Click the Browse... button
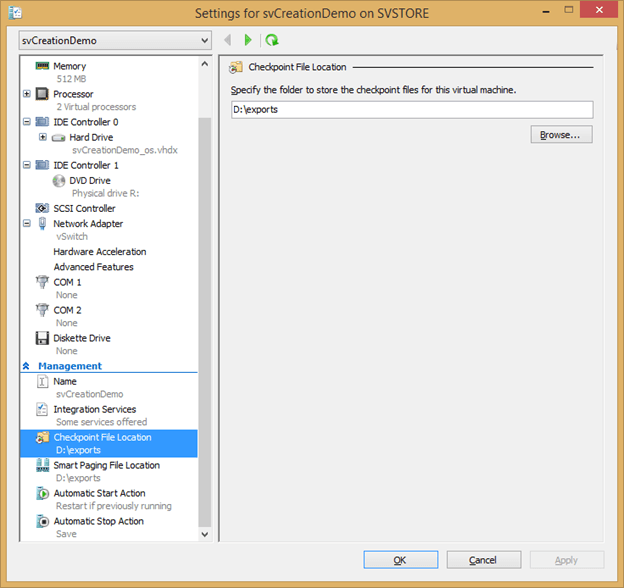This screenshot has width=624, height=588. point(561,134)
